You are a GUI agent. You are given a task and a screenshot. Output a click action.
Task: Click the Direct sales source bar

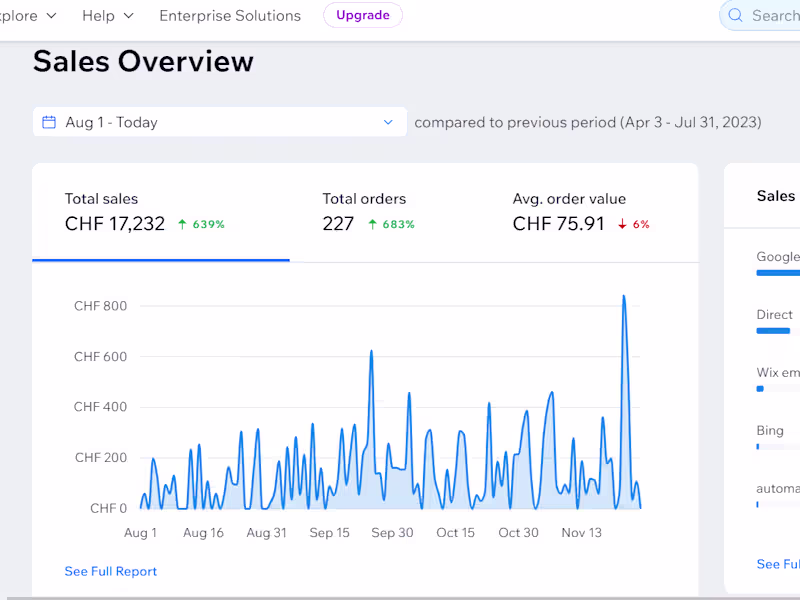point(774,330)
